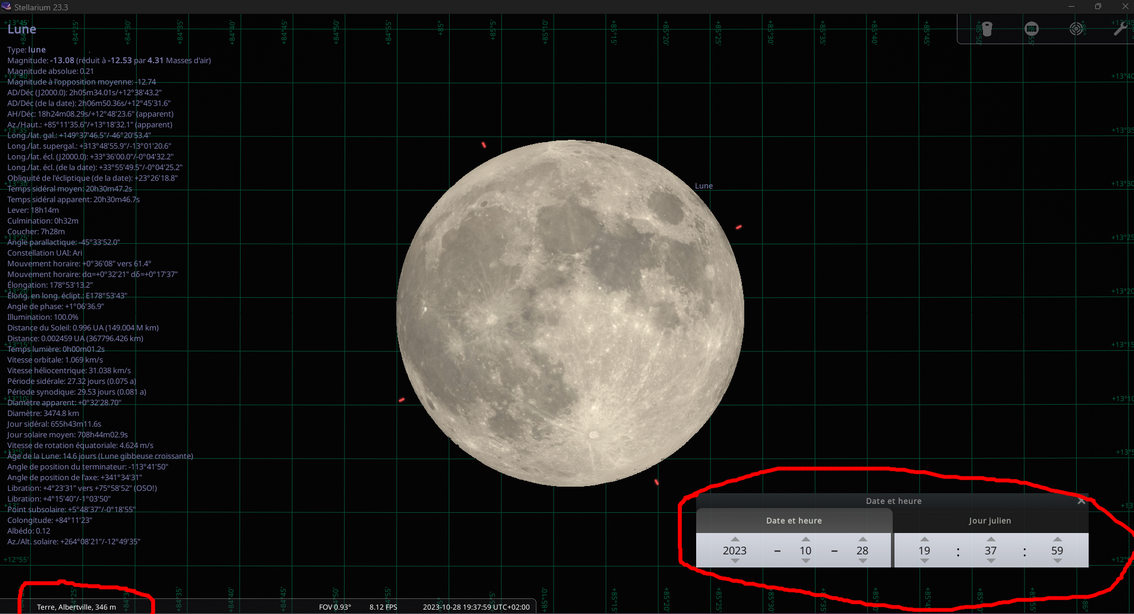Click the 8.12 FPS status entry
Viewport: 1134px width, 614px height.
tap(383, 607)
